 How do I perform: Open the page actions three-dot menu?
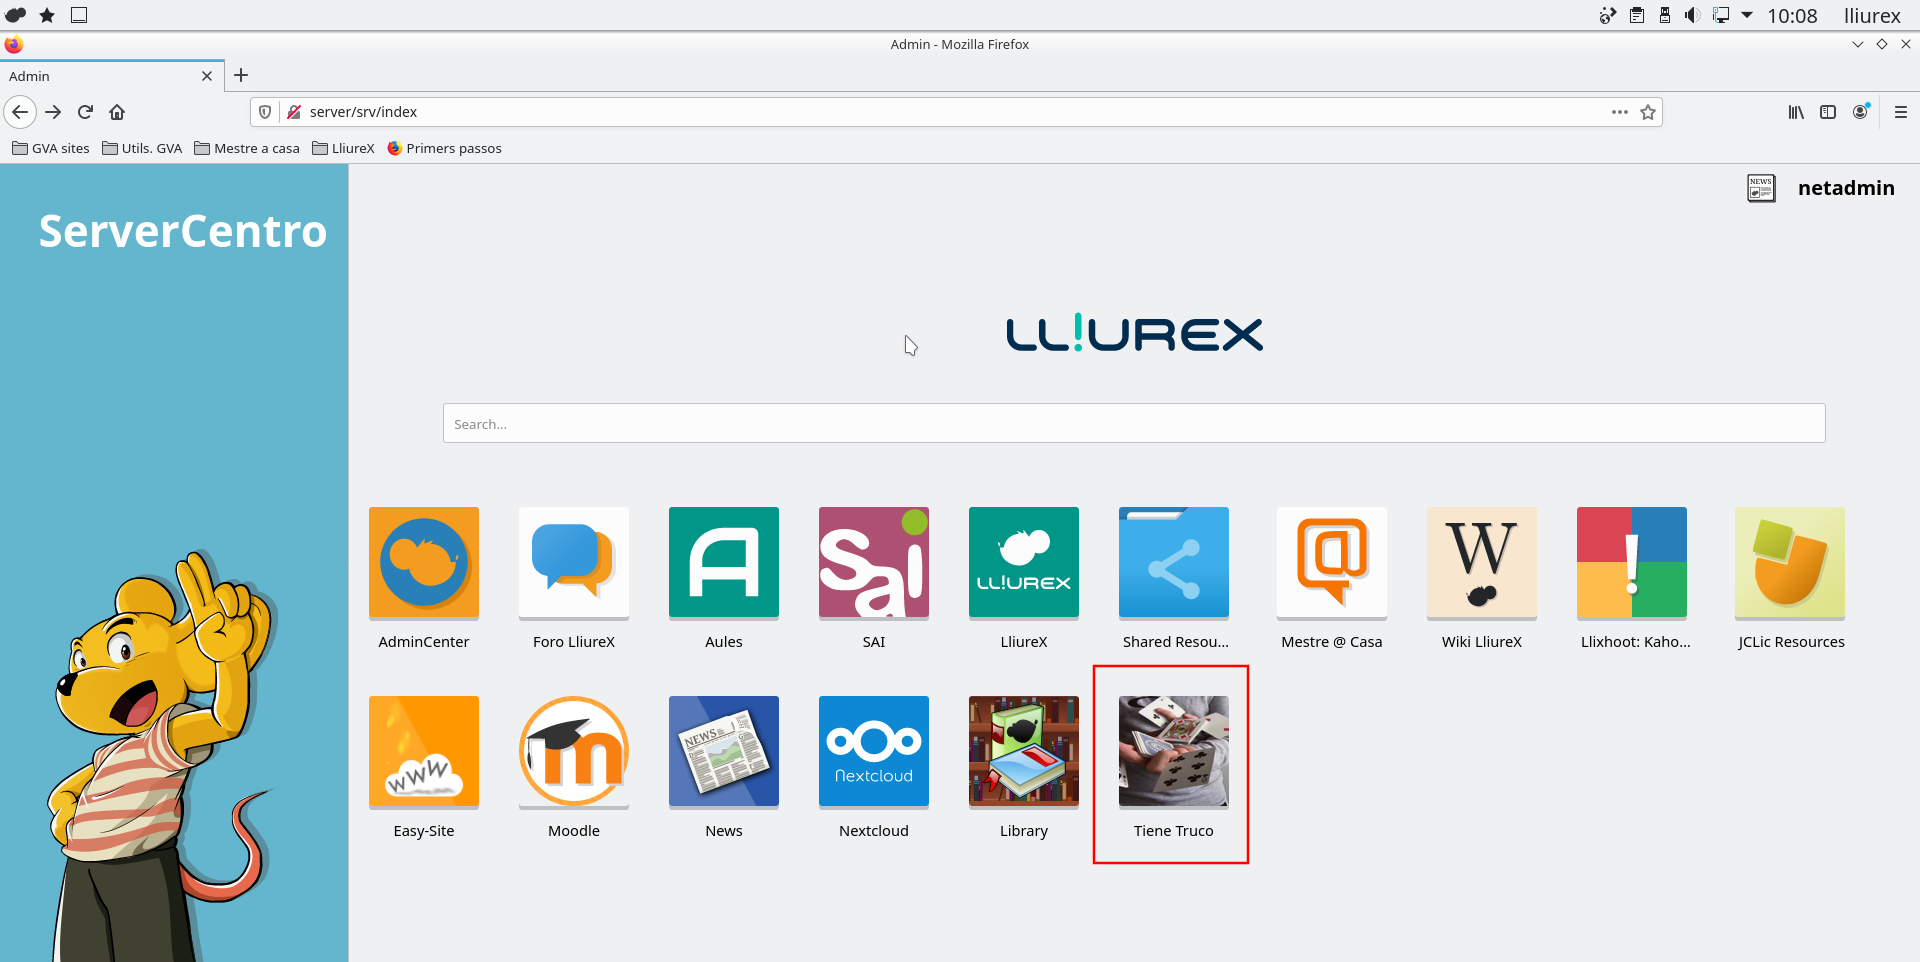[x=1620, y=112]
